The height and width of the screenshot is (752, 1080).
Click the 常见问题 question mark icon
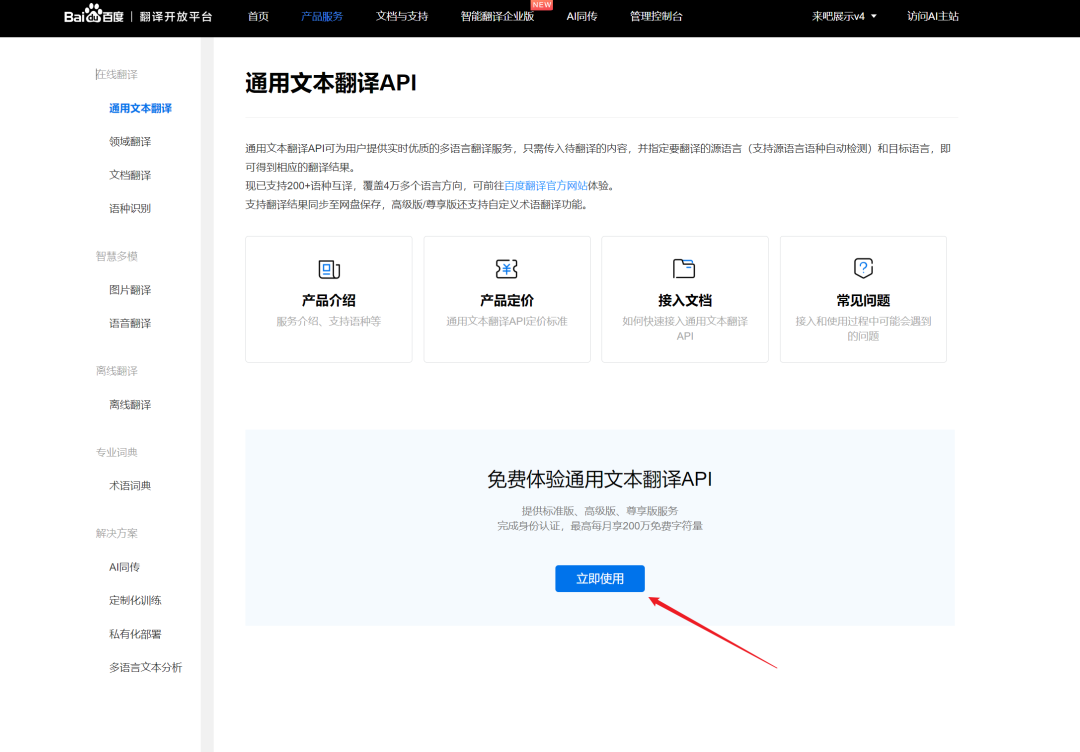tap(863, 268)
